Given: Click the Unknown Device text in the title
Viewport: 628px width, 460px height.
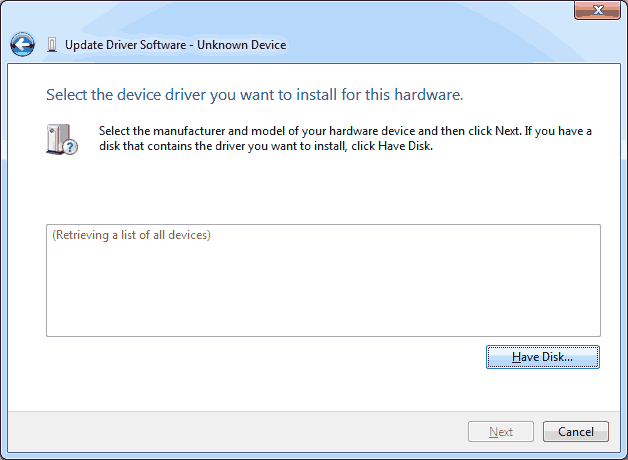Looking at the screenshot, I should (x=242, y=45).
